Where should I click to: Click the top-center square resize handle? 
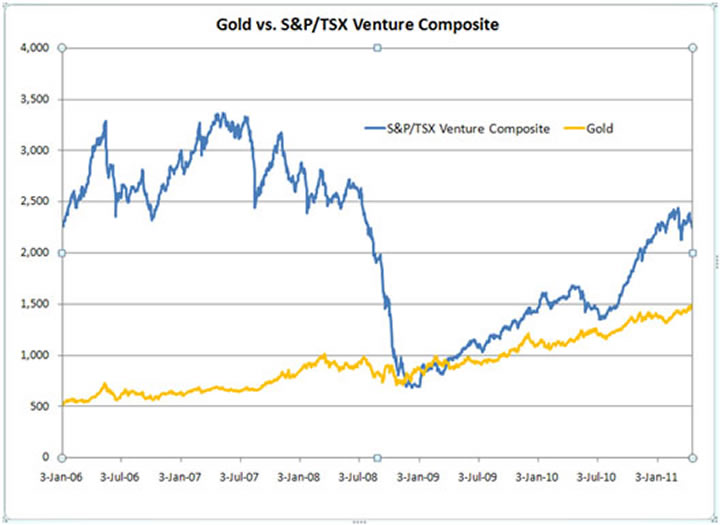(377, 47)
